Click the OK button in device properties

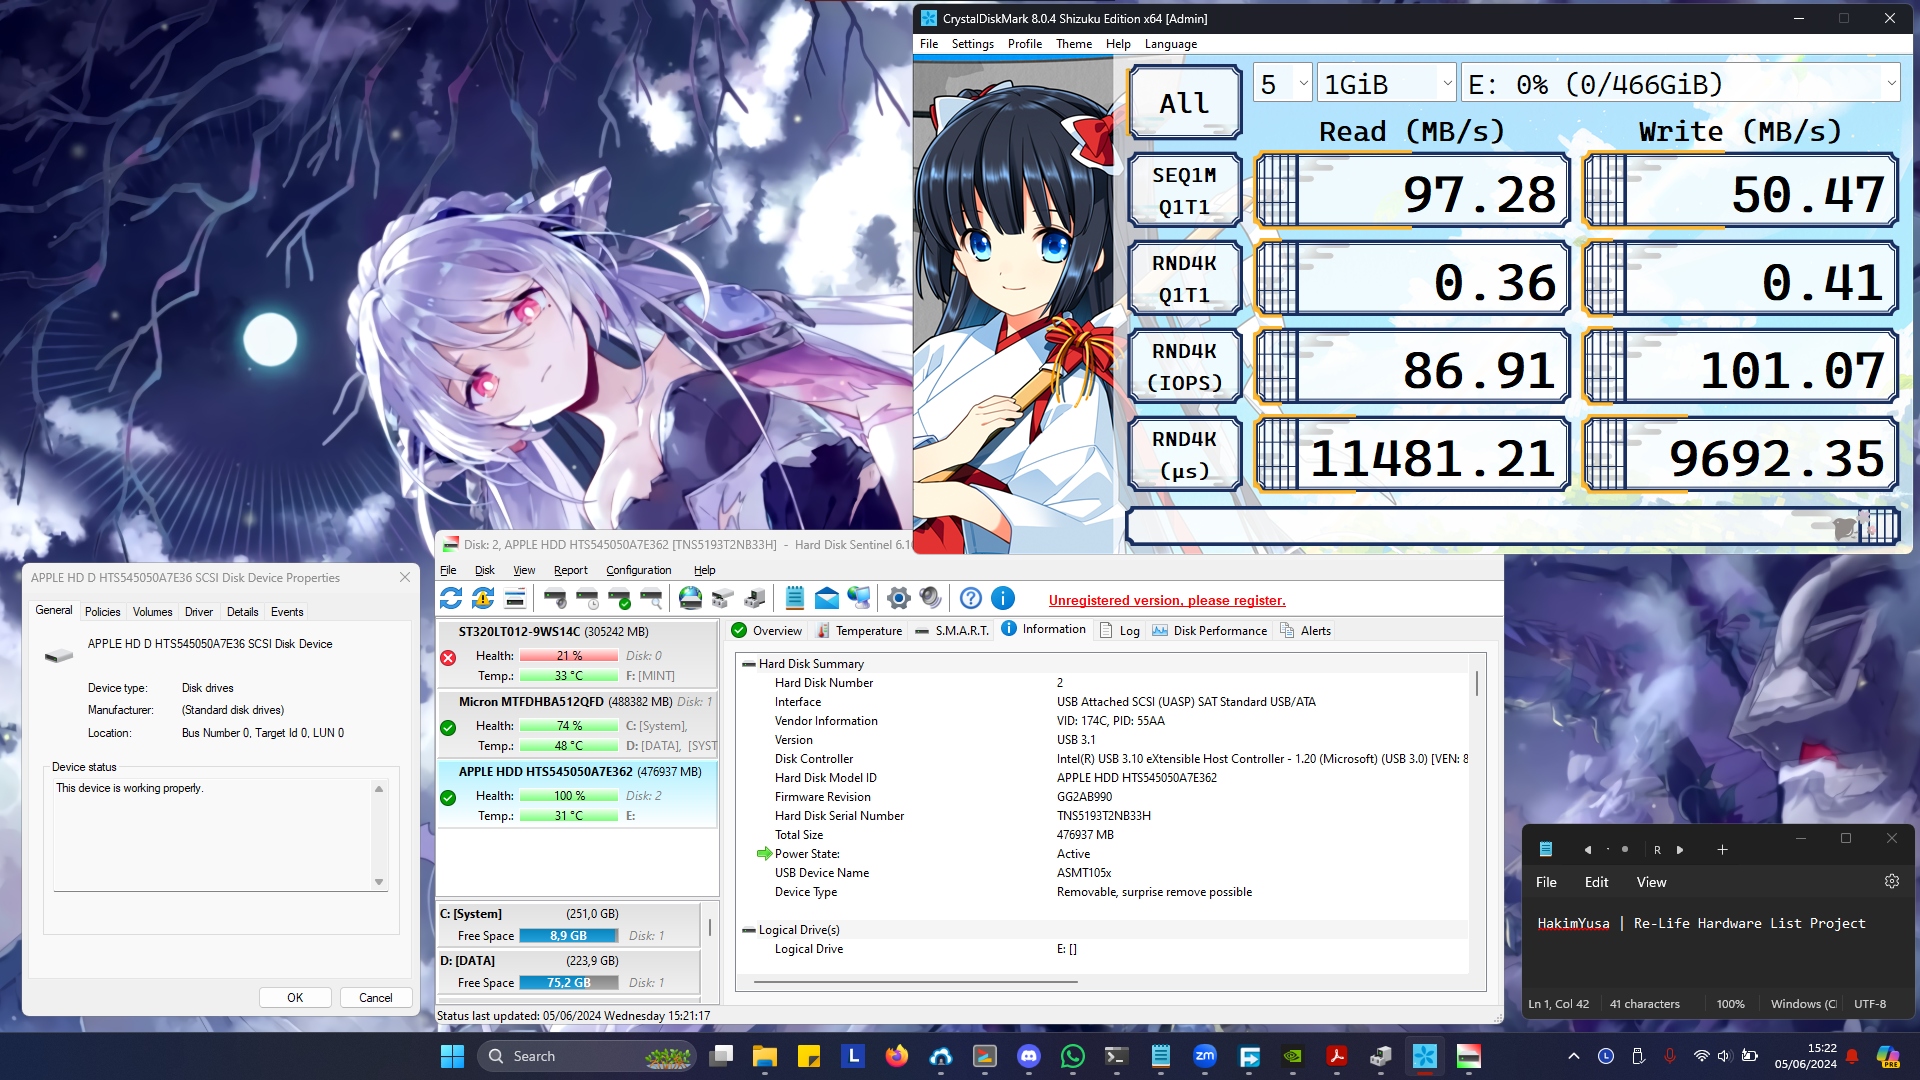pyautogui.click(x=295, y=997)
